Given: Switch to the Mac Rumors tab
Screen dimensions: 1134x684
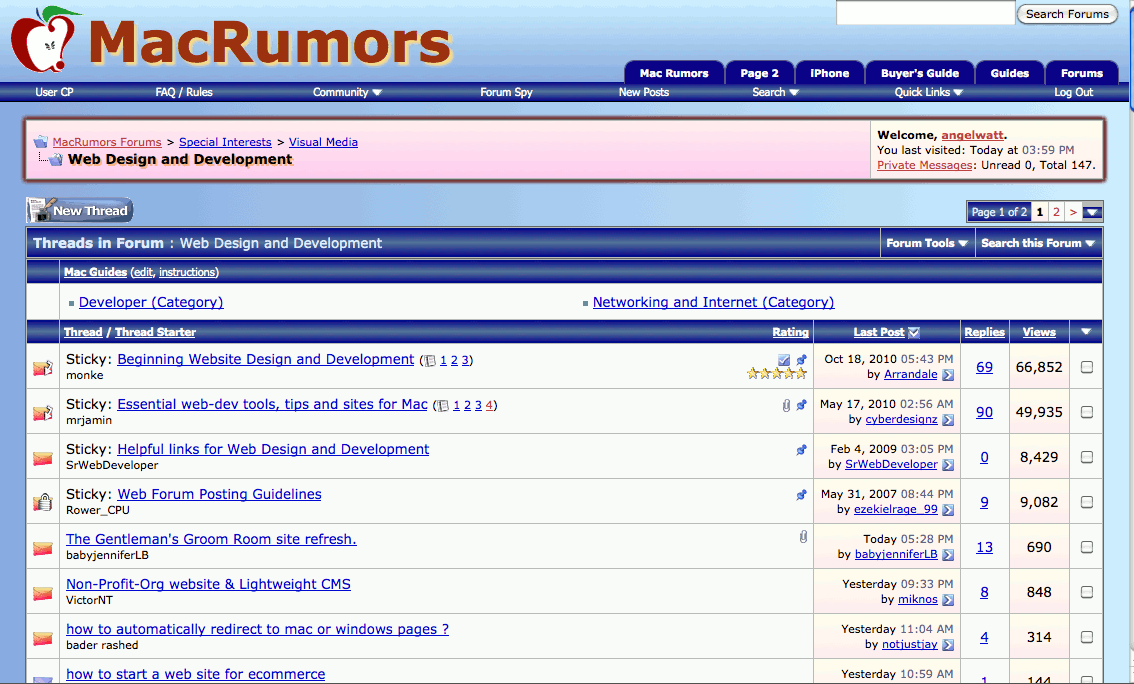Looking at the screenshot, I should [673, 72].
